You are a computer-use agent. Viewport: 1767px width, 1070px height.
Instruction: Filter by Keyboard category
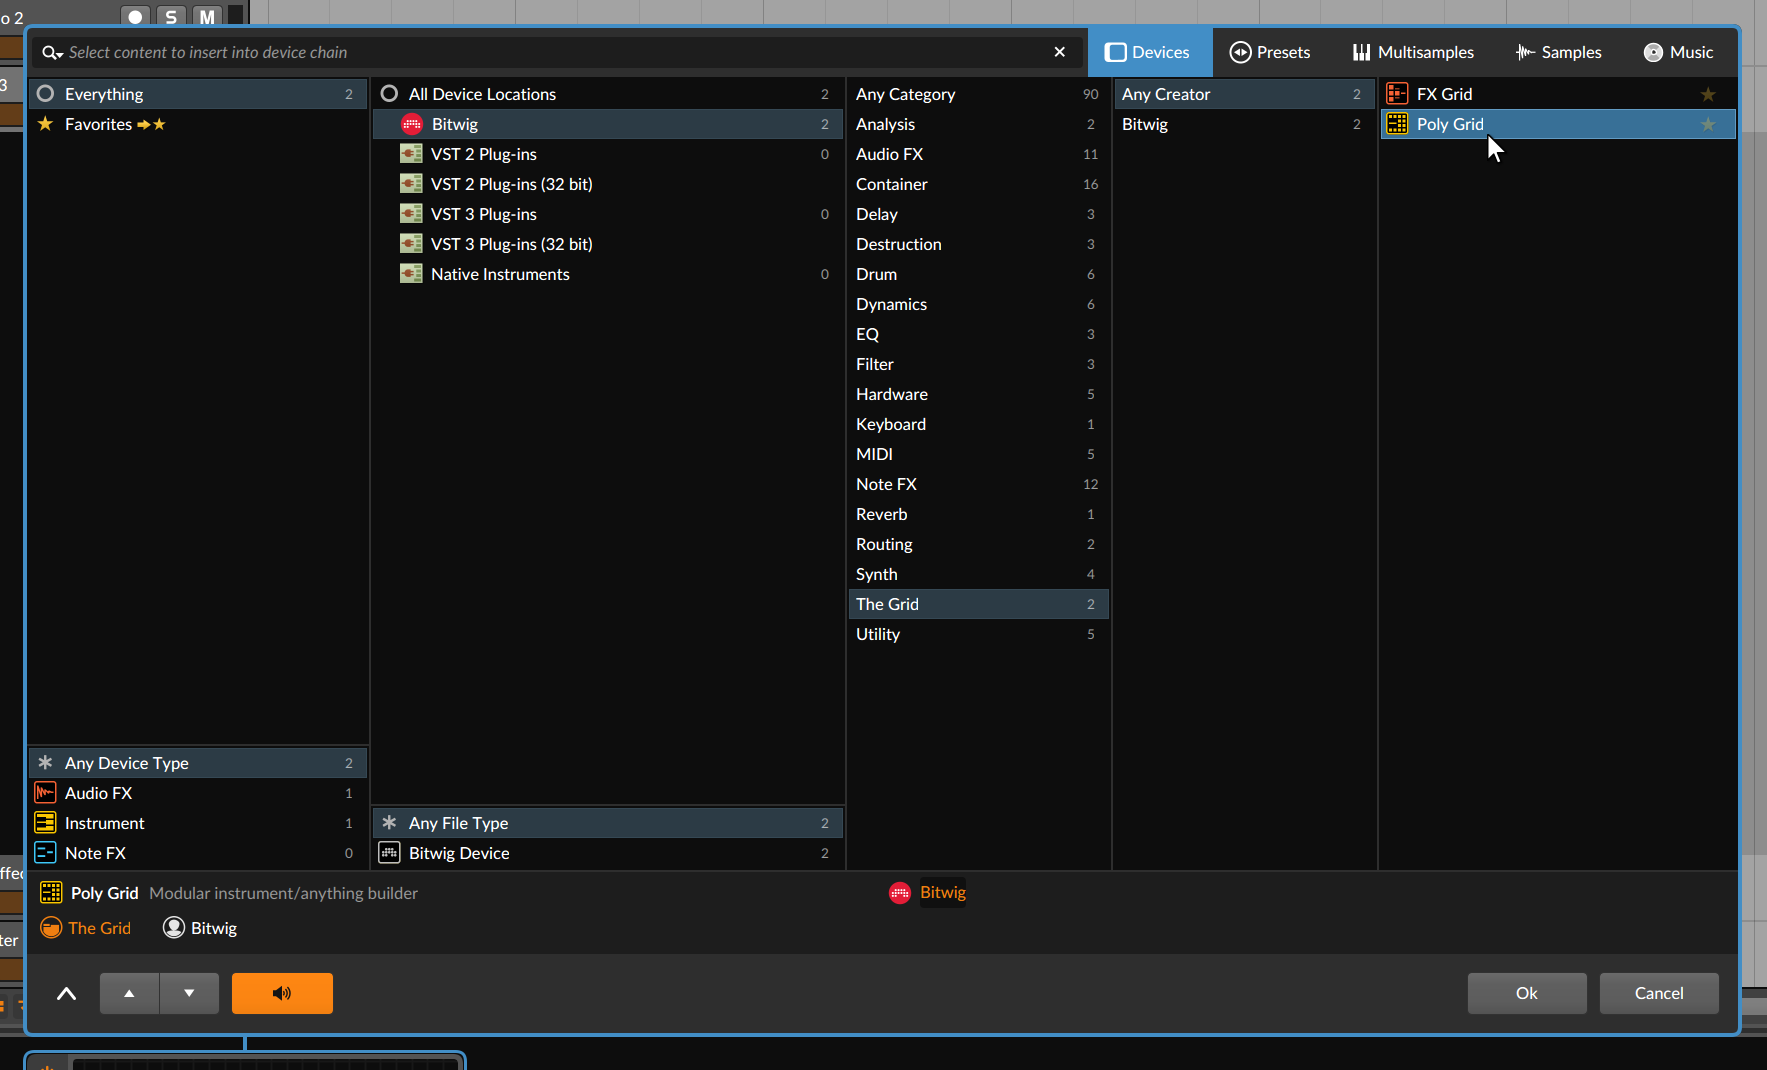[x=978, y=424]
